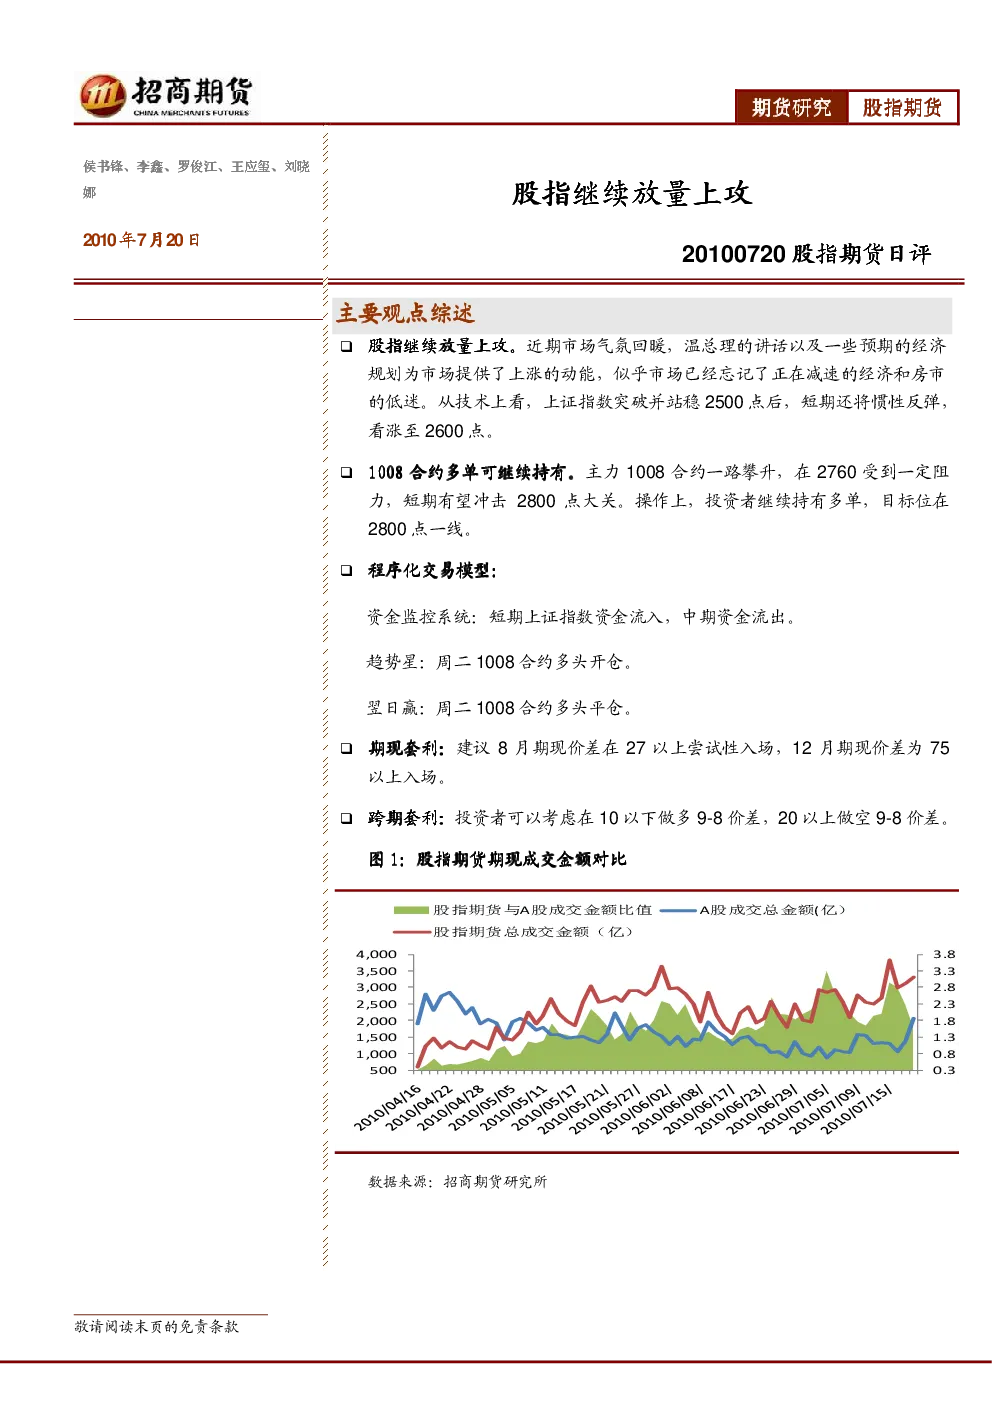Click the red legend line for 股指期货总成交金额
This screenshot has width=992, height=1403.
411,932
